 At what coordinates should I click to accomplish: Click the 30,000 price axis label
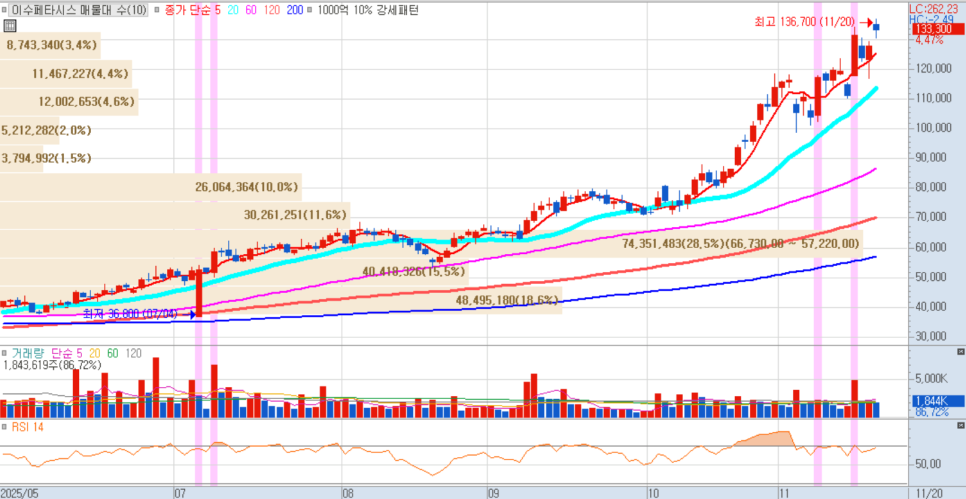point(933,336)
